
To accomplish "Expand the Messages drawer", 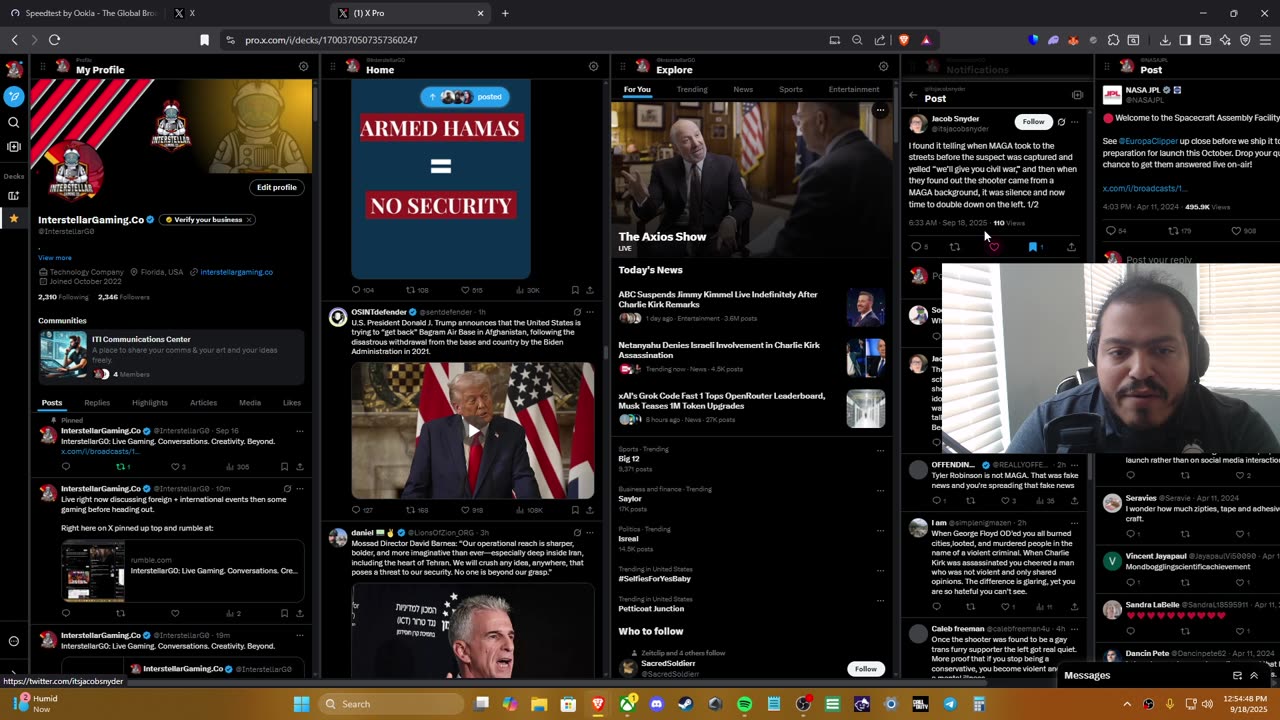I will pyautogui.click(x=1254, y=676).
